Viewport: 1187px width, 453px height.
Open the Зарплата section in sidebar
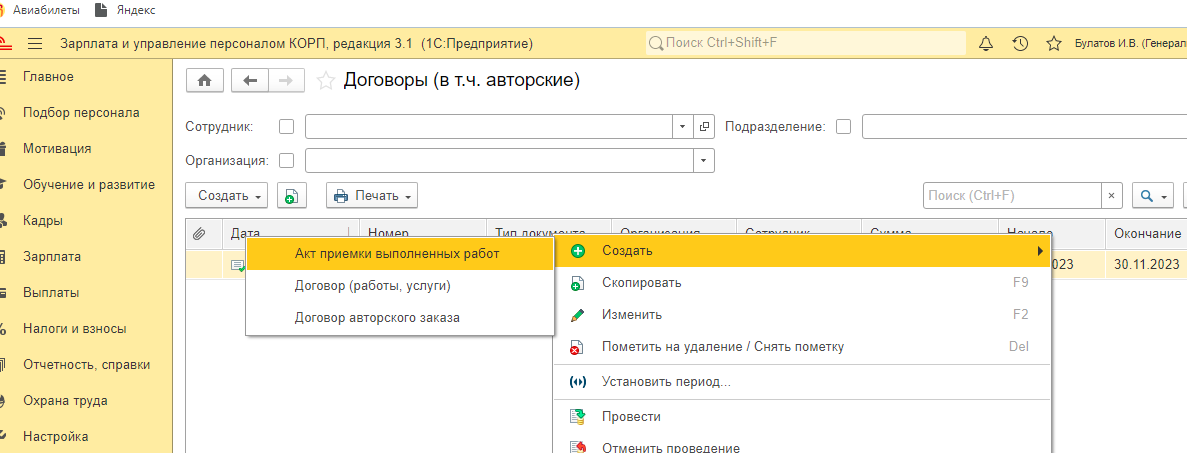(52, 257)
